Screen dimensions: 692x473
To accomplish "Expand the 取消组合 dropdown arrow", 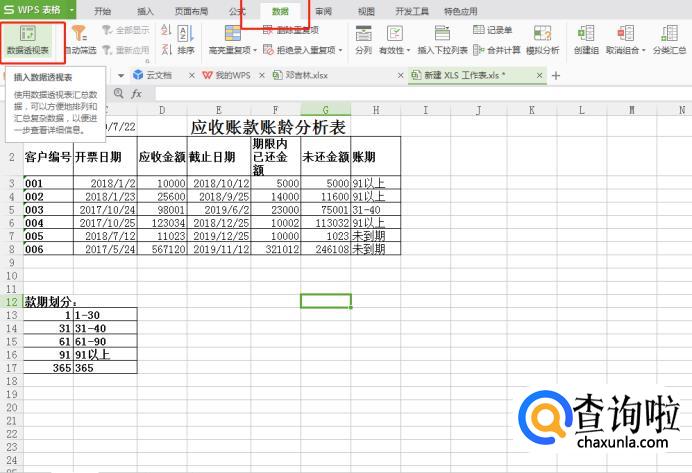I will coord(643,50).
